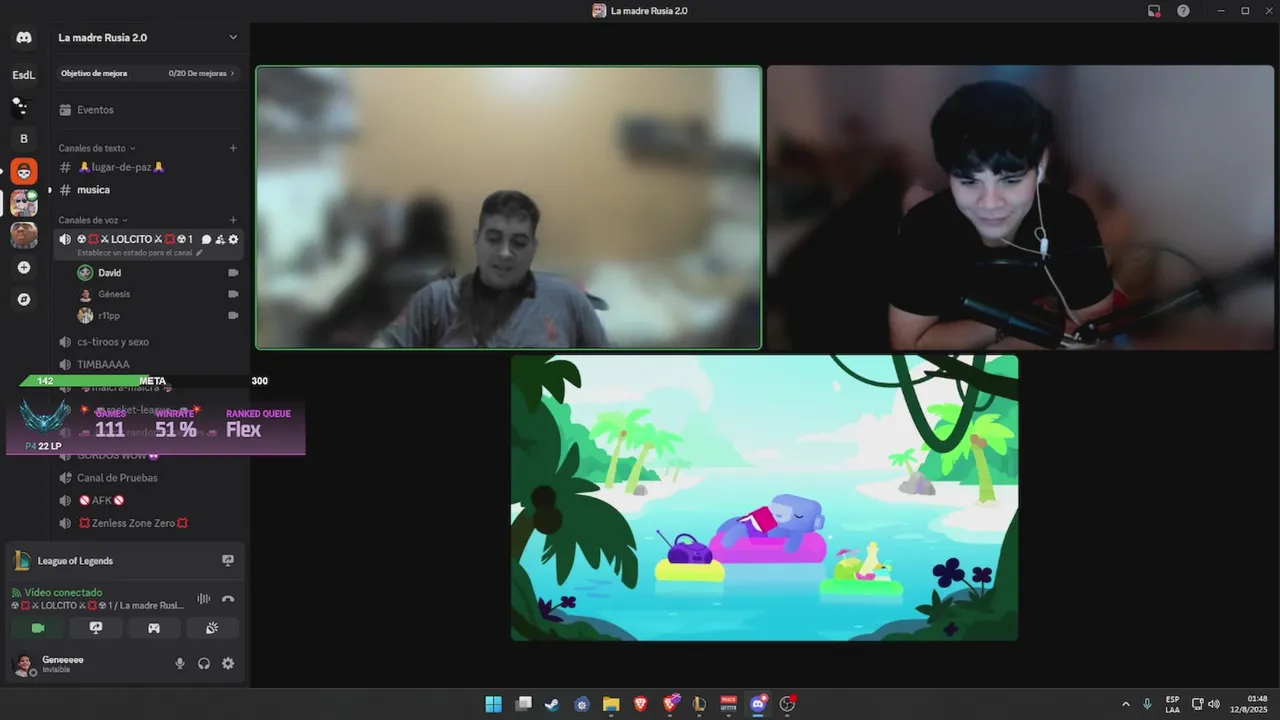Click the Video conectado status link

click(x=63, y=592)
